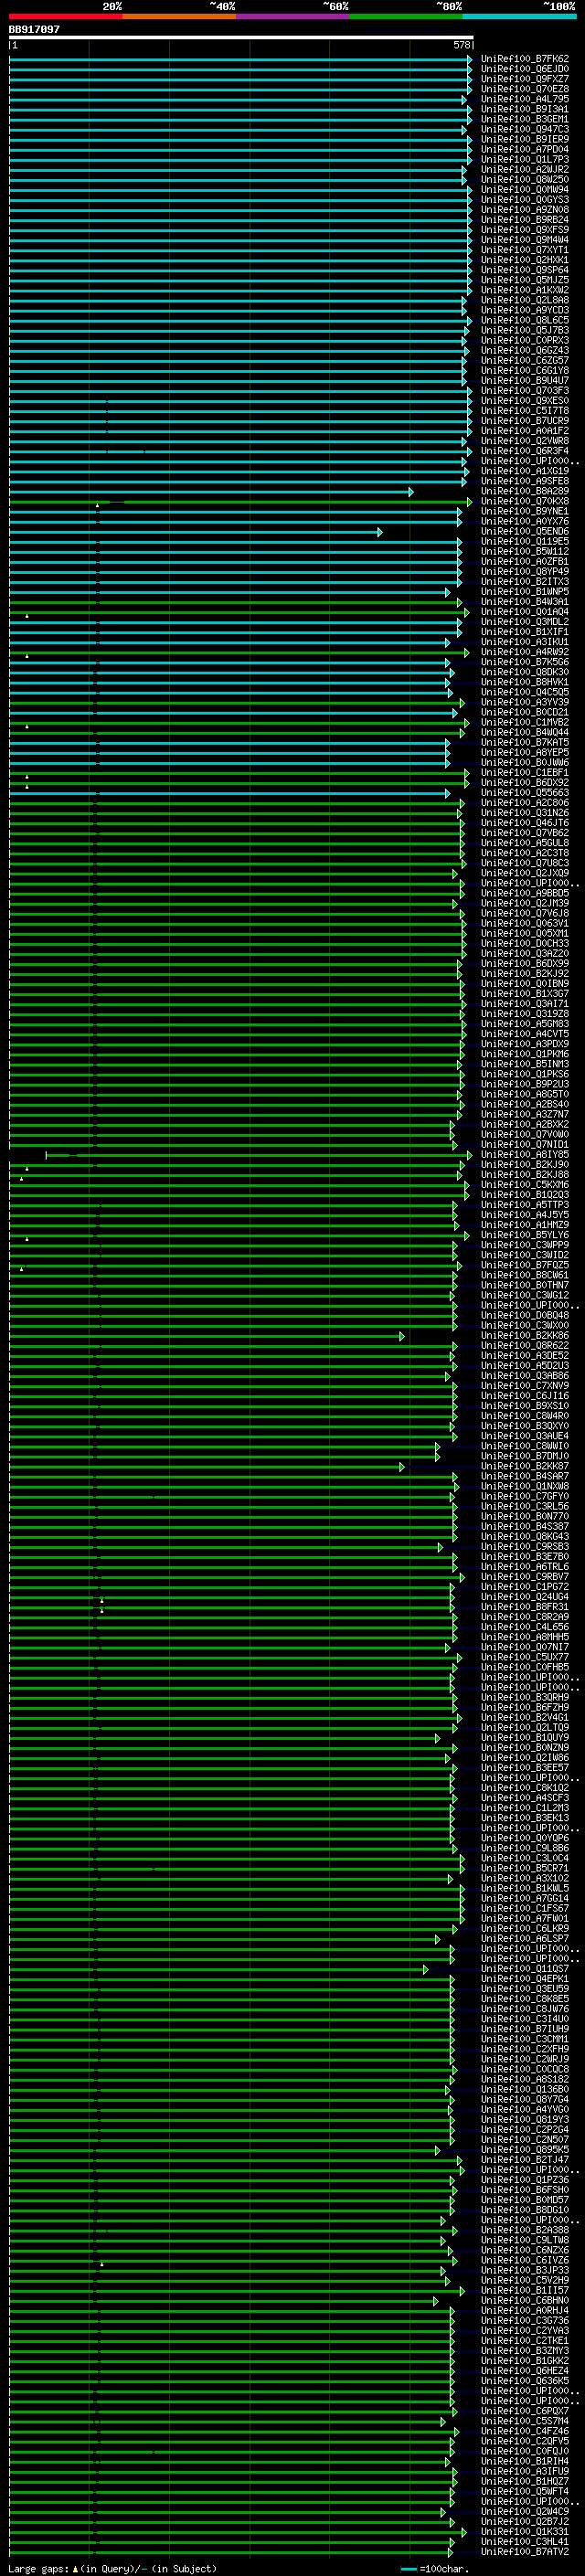585x2576 pixels.
Task: Open hit UniRef100_B9I3A1
Action: [525, 109]
